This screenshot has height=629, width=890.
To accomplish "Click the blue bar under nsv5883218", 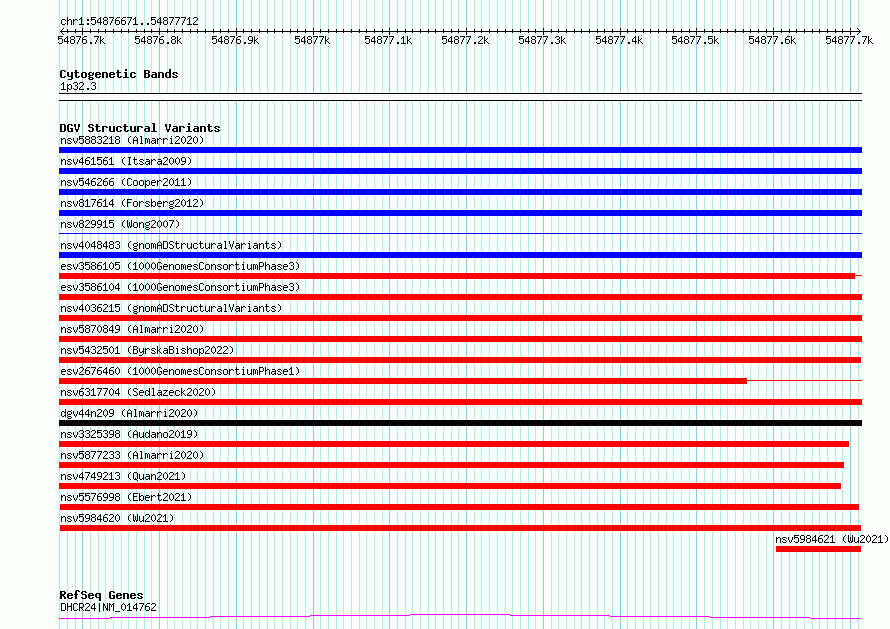I will pos(460,150).
